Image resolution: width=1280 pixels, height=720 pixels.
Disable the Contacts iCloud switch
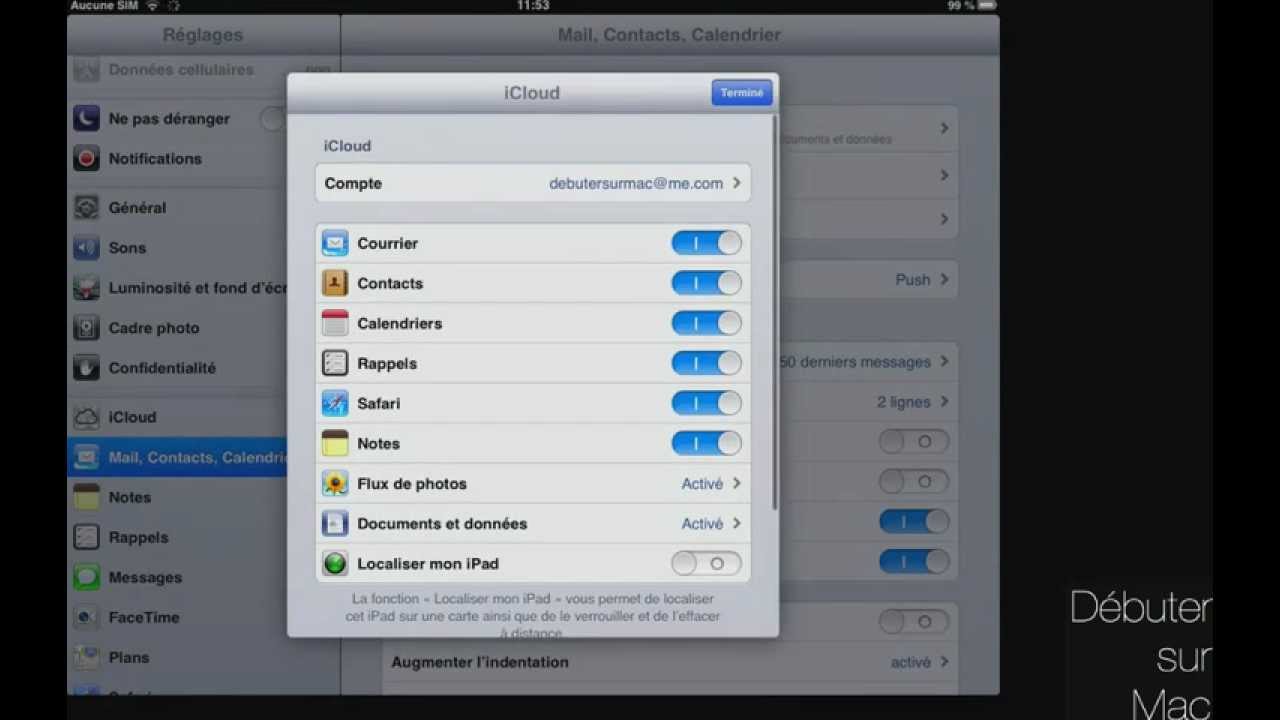[706, 283]
